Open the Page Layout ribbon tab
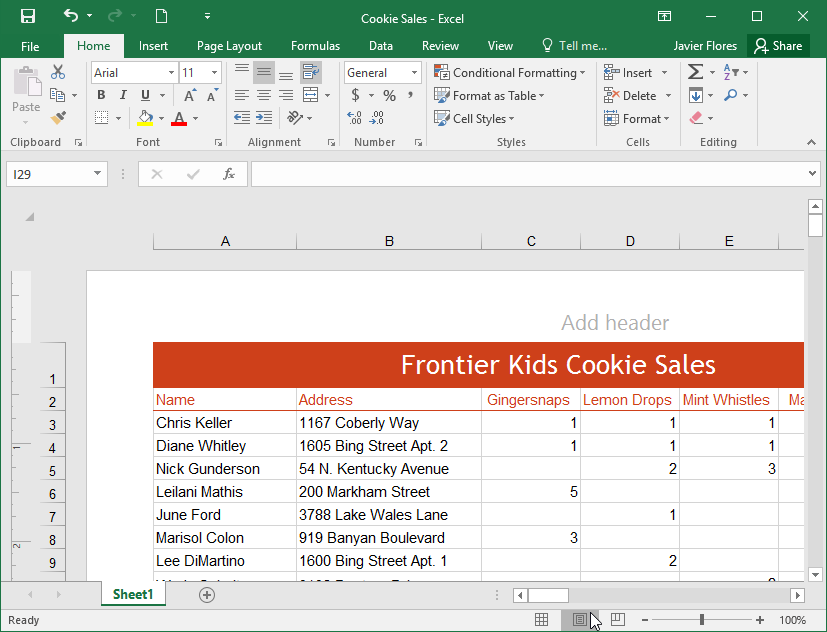 [229, 46]
